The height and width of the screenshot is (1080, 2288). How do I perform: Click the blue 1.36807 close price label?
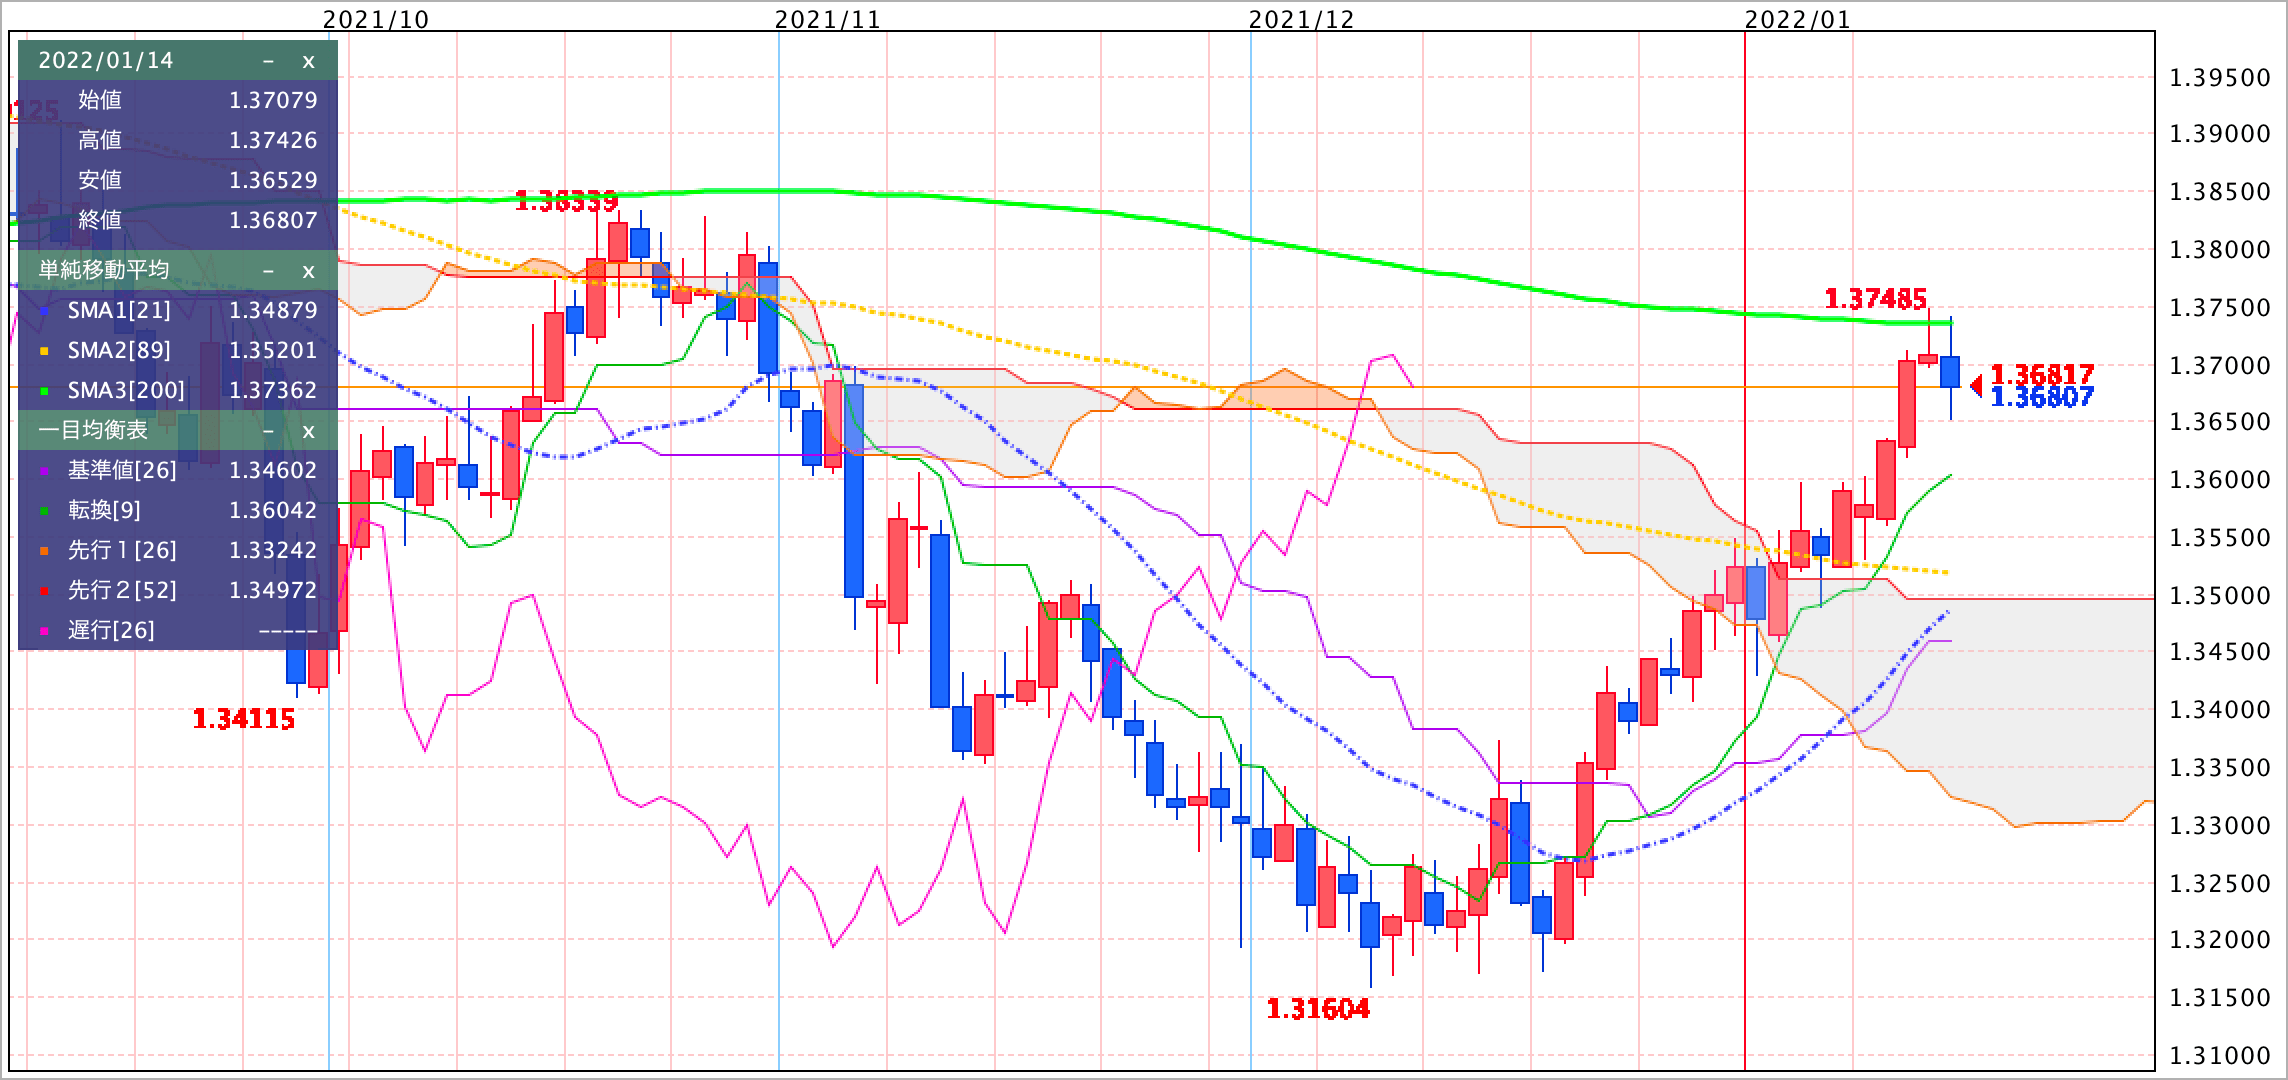pyautogui.click(x=2042, y=397)
